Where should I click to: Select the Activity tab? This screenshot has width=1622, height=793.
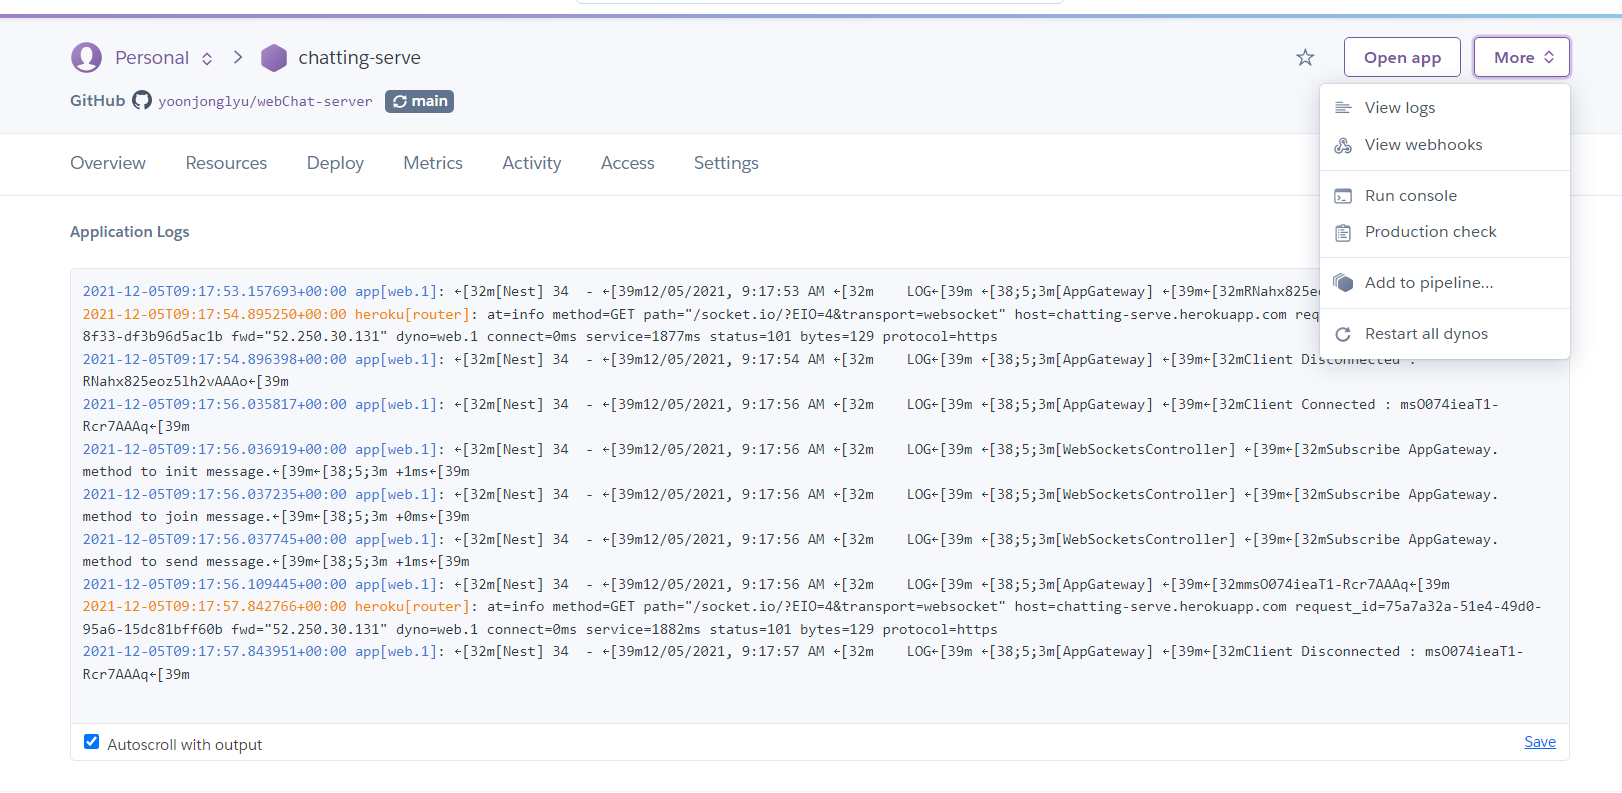(x=532, y=163)
